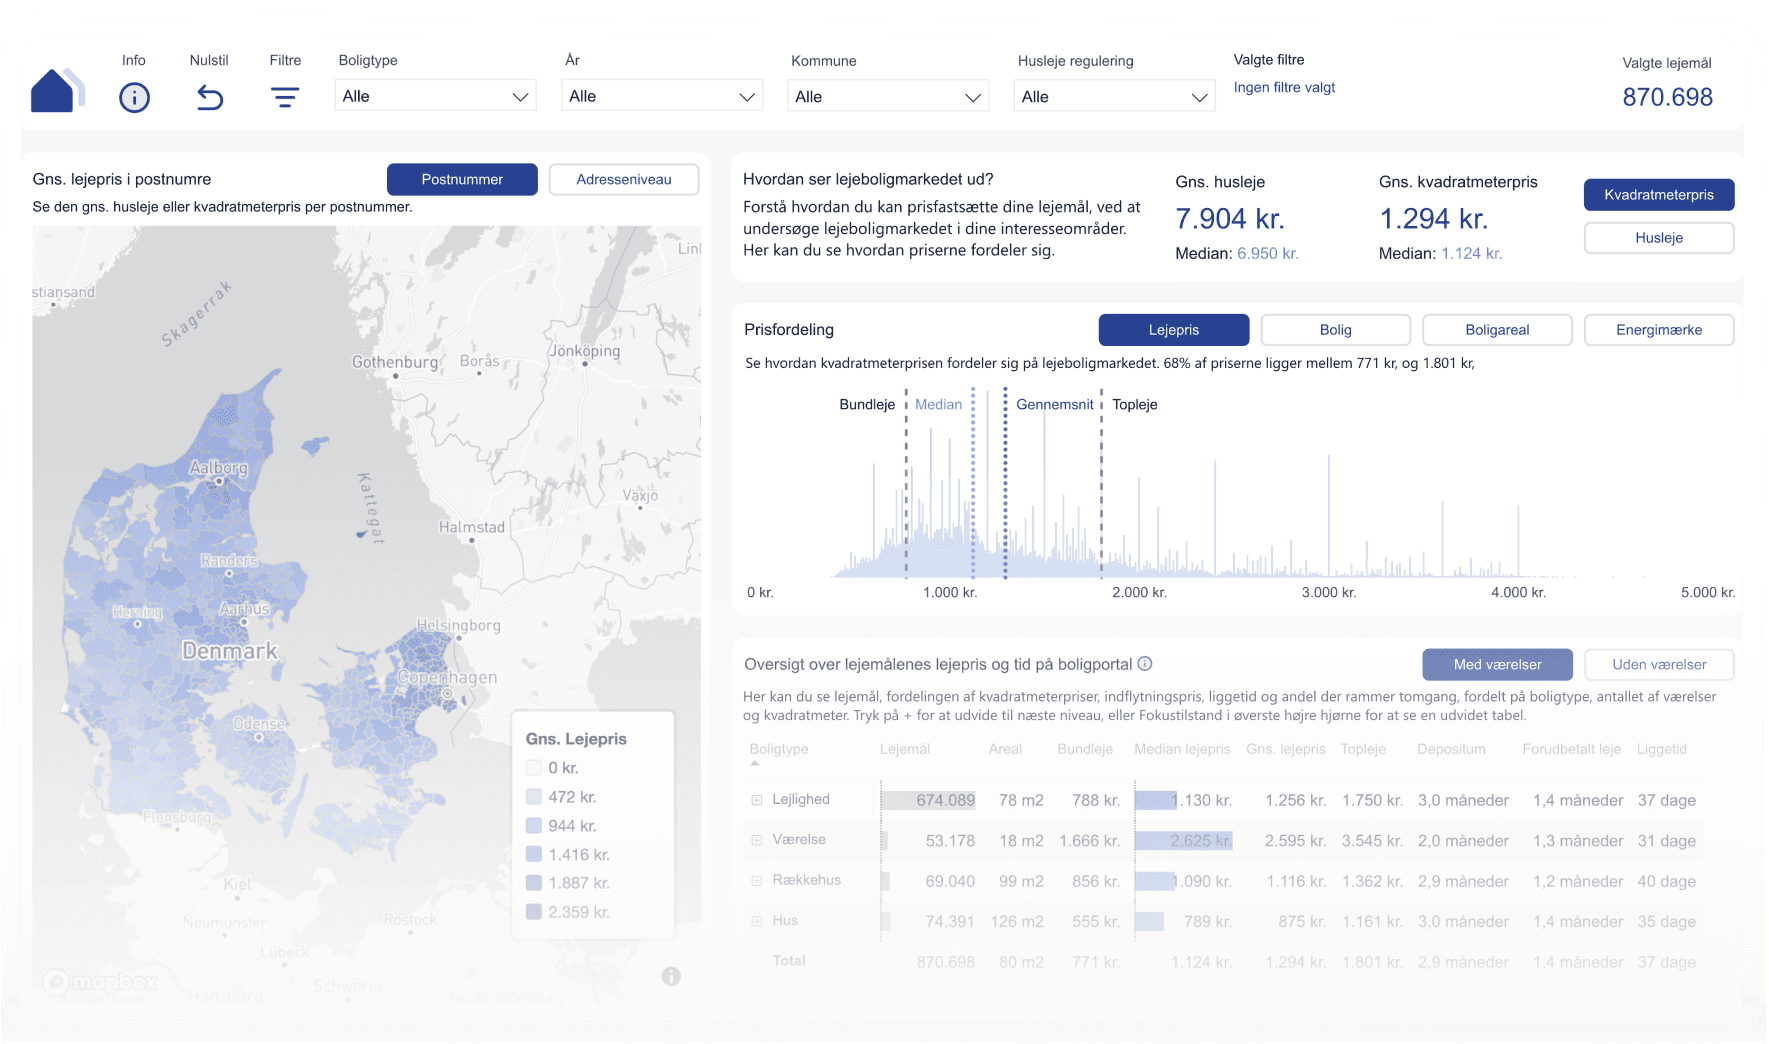Image resolution: width=1769 pixels, height=1044 pixels.
Task: Open the Lejepris distribution tab
Action: (x=1174, y=330)
